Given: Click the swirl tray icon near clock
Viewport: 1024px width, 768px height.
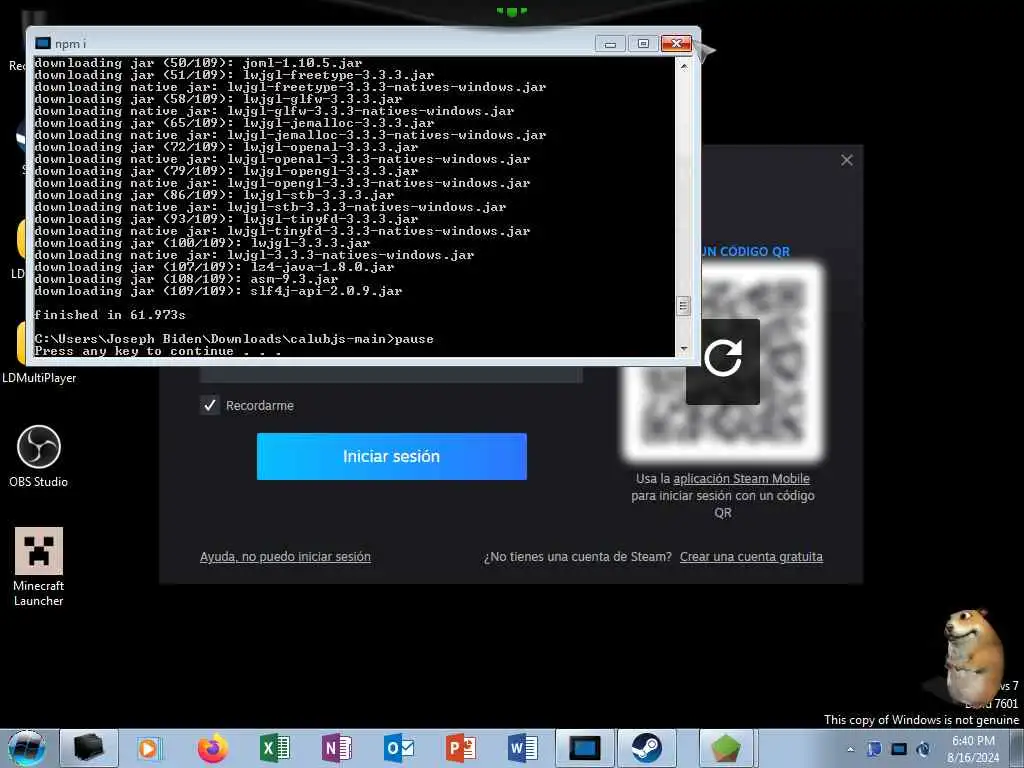Looking at the screenshot, I should coord(923,749).
